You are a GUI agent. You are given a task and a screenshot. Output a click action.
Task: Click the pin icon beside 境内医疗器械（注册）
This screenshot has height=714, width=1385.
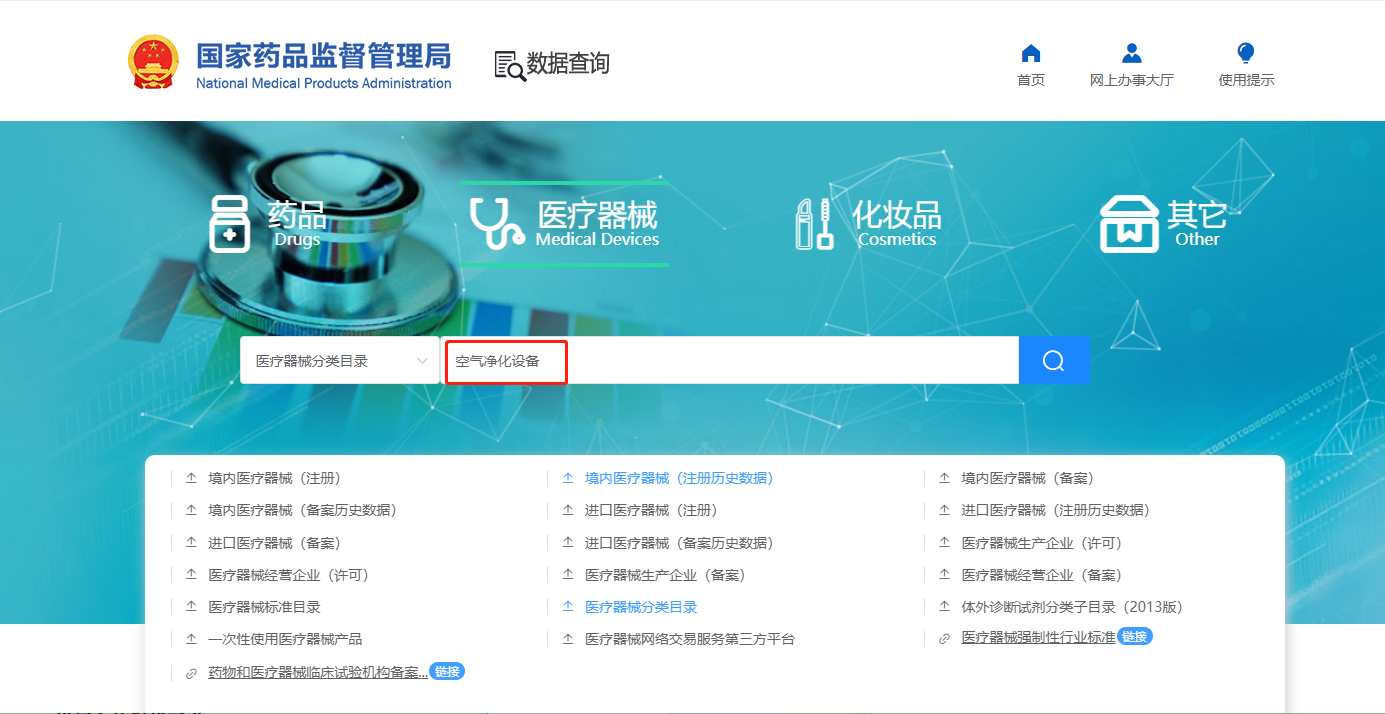pos(191,479)
